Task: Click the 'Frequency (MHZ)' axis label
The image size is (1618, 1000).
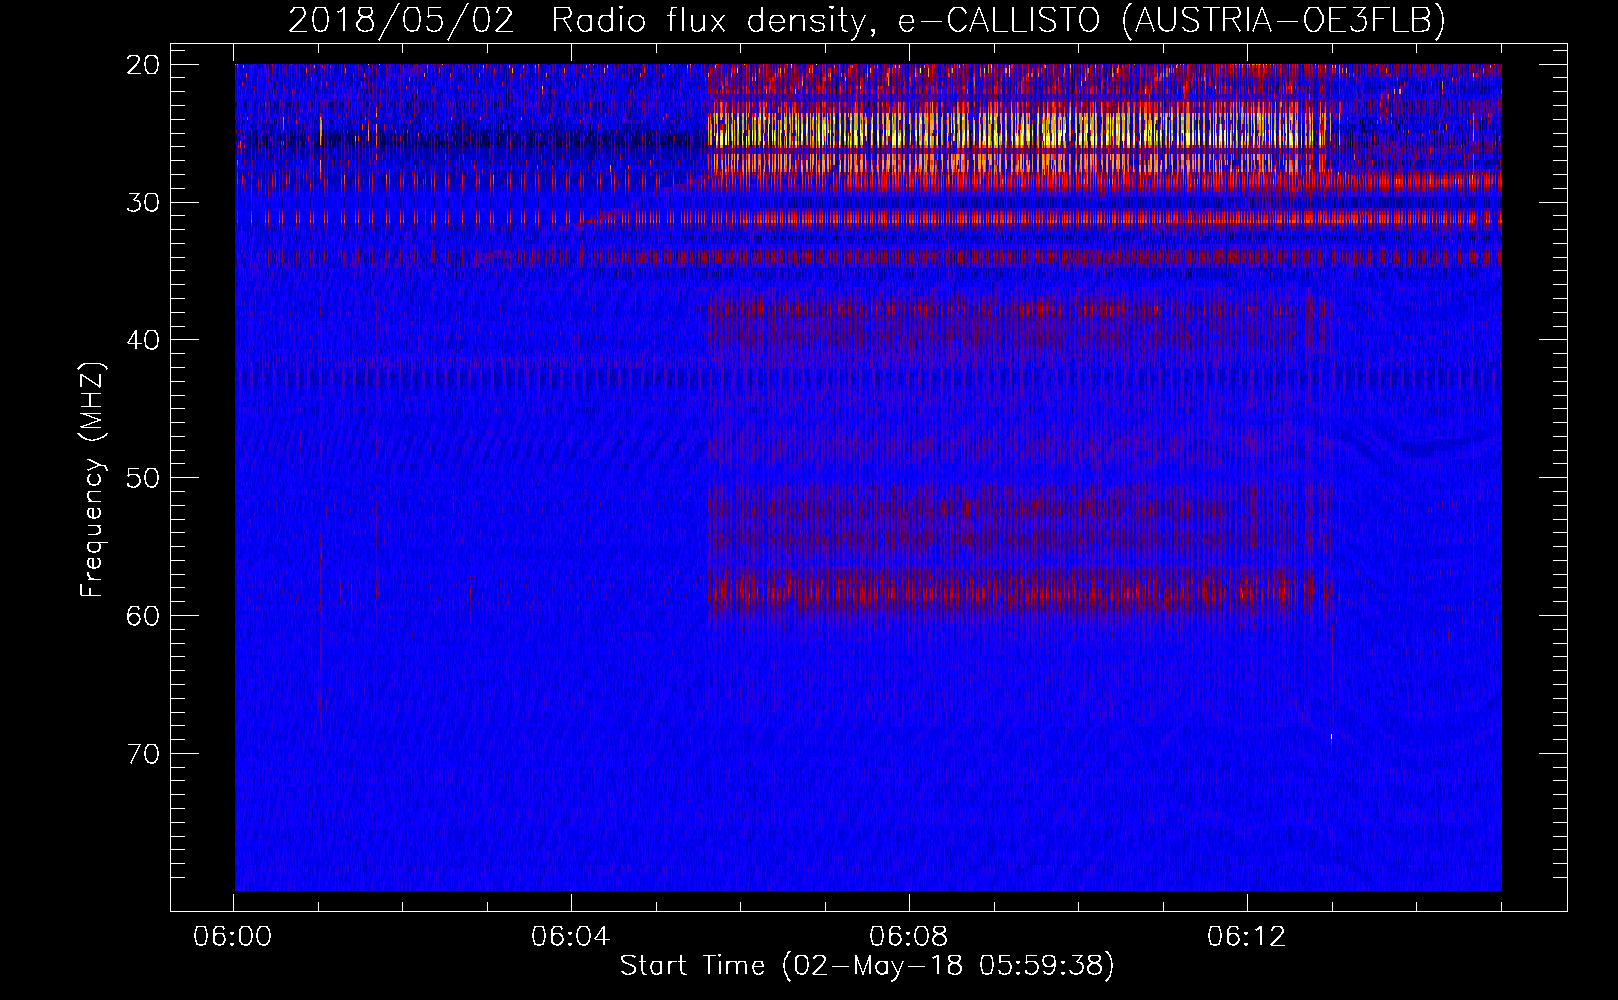Action: (x=92, y=480)
